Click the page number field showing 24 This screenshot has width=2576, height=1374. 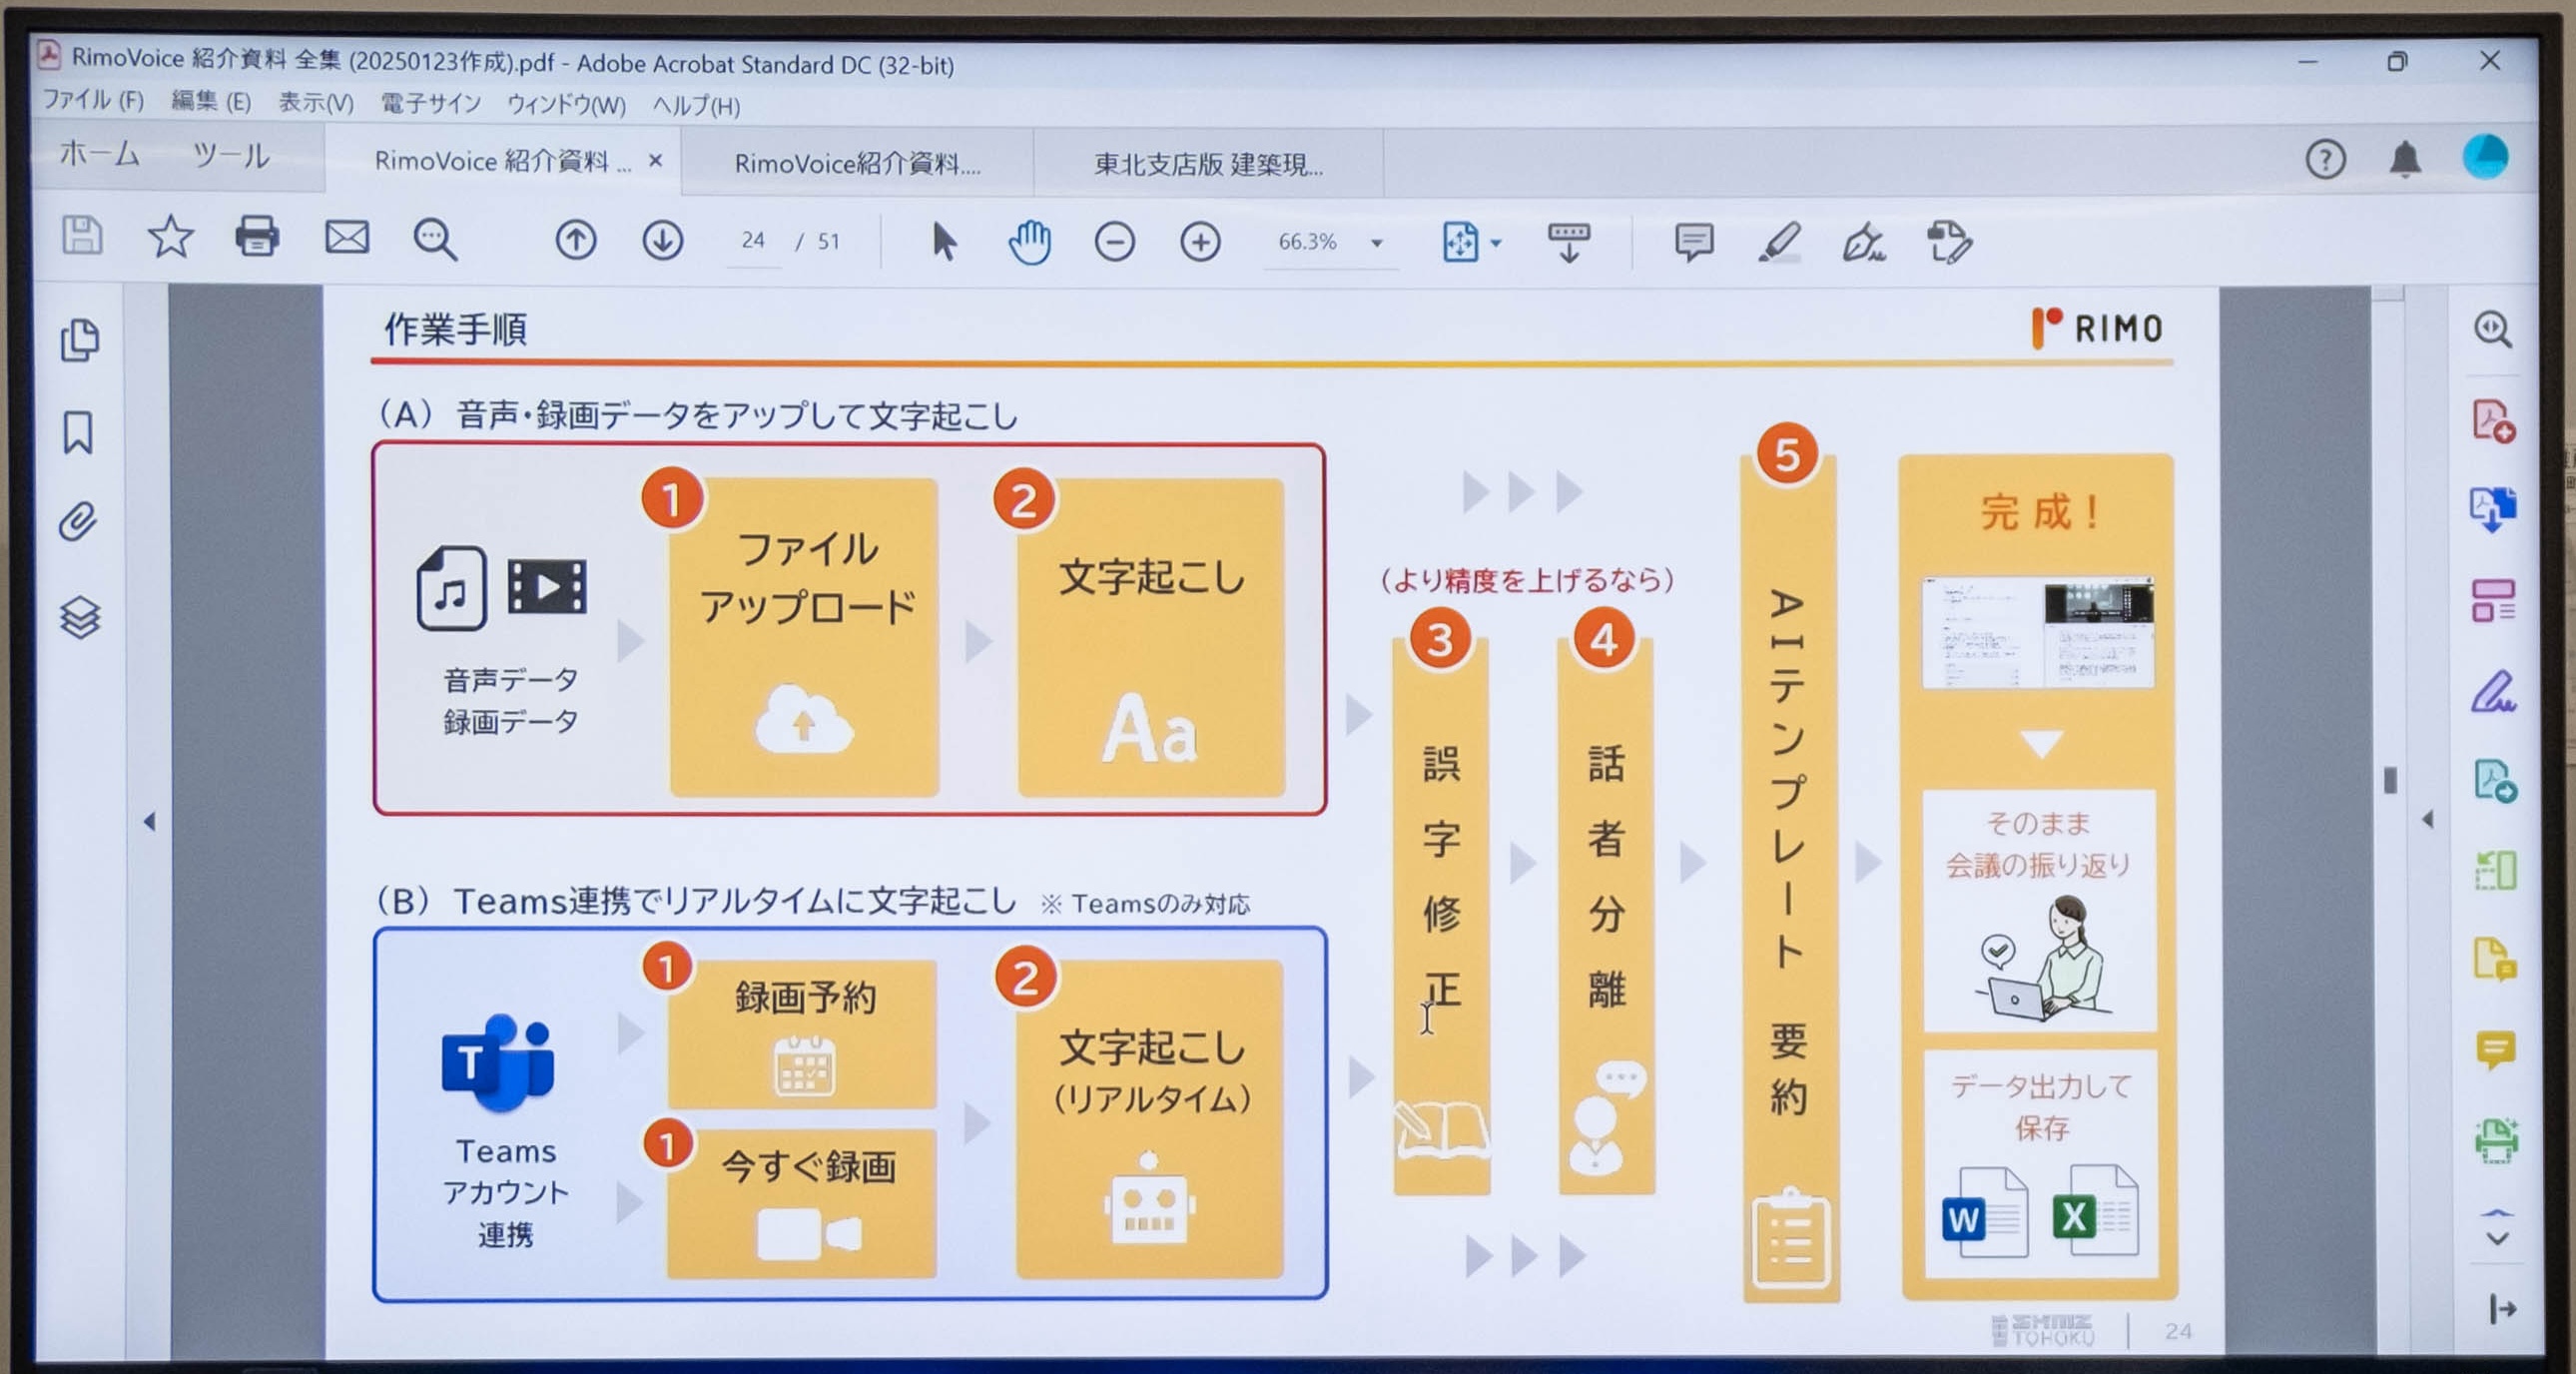(x=753, y=240)
